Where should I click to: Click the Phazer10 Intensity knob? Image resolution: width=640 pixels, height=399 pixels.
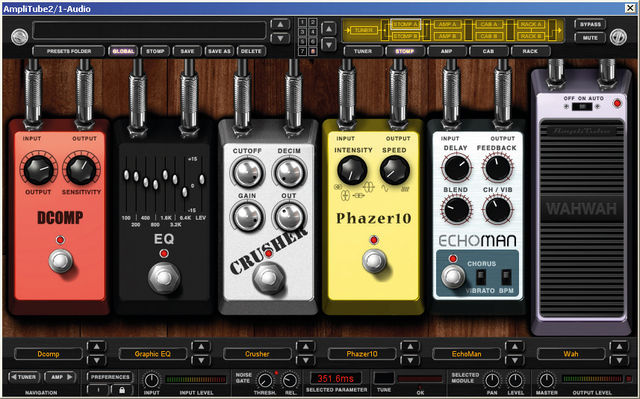pyautogui.click(x=352, y=170)
